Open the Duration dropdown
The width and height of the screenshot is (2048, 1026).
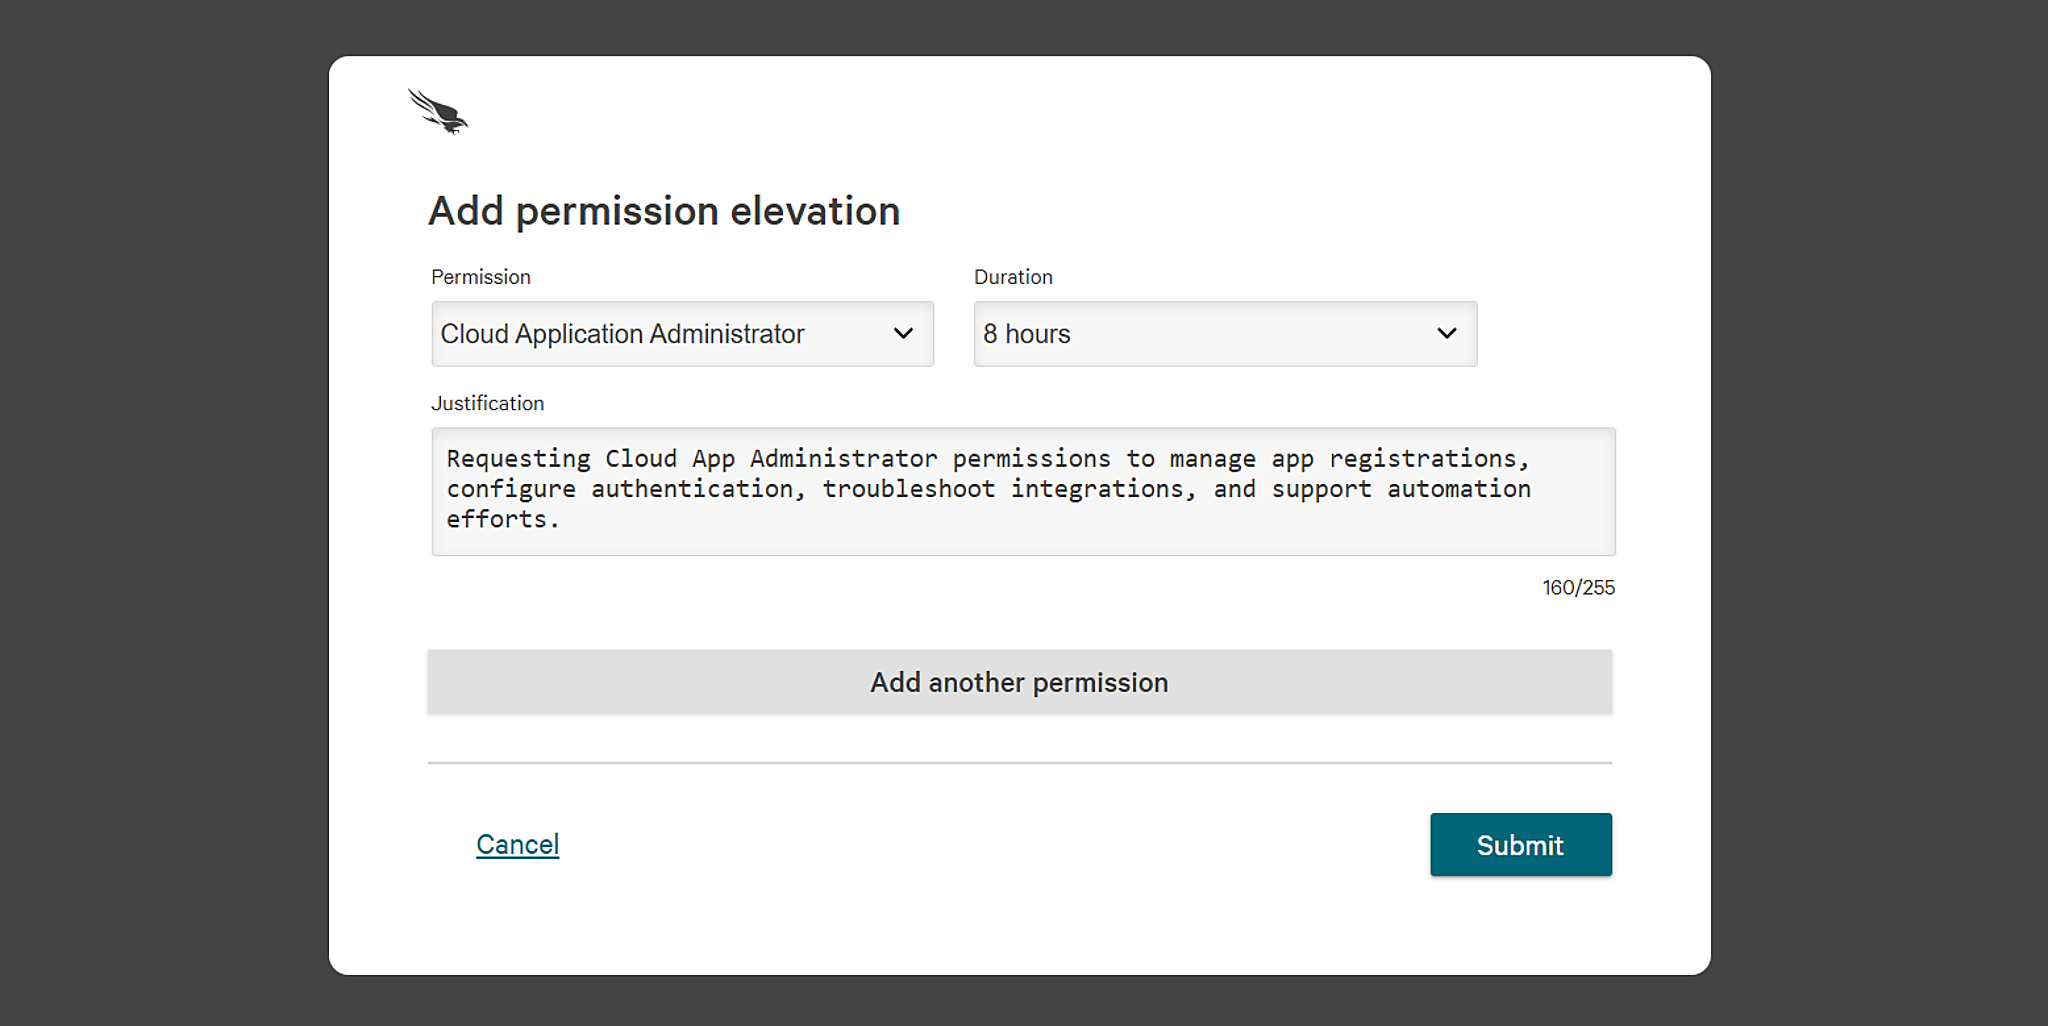pyautogui.click(x=1224, y=334)
